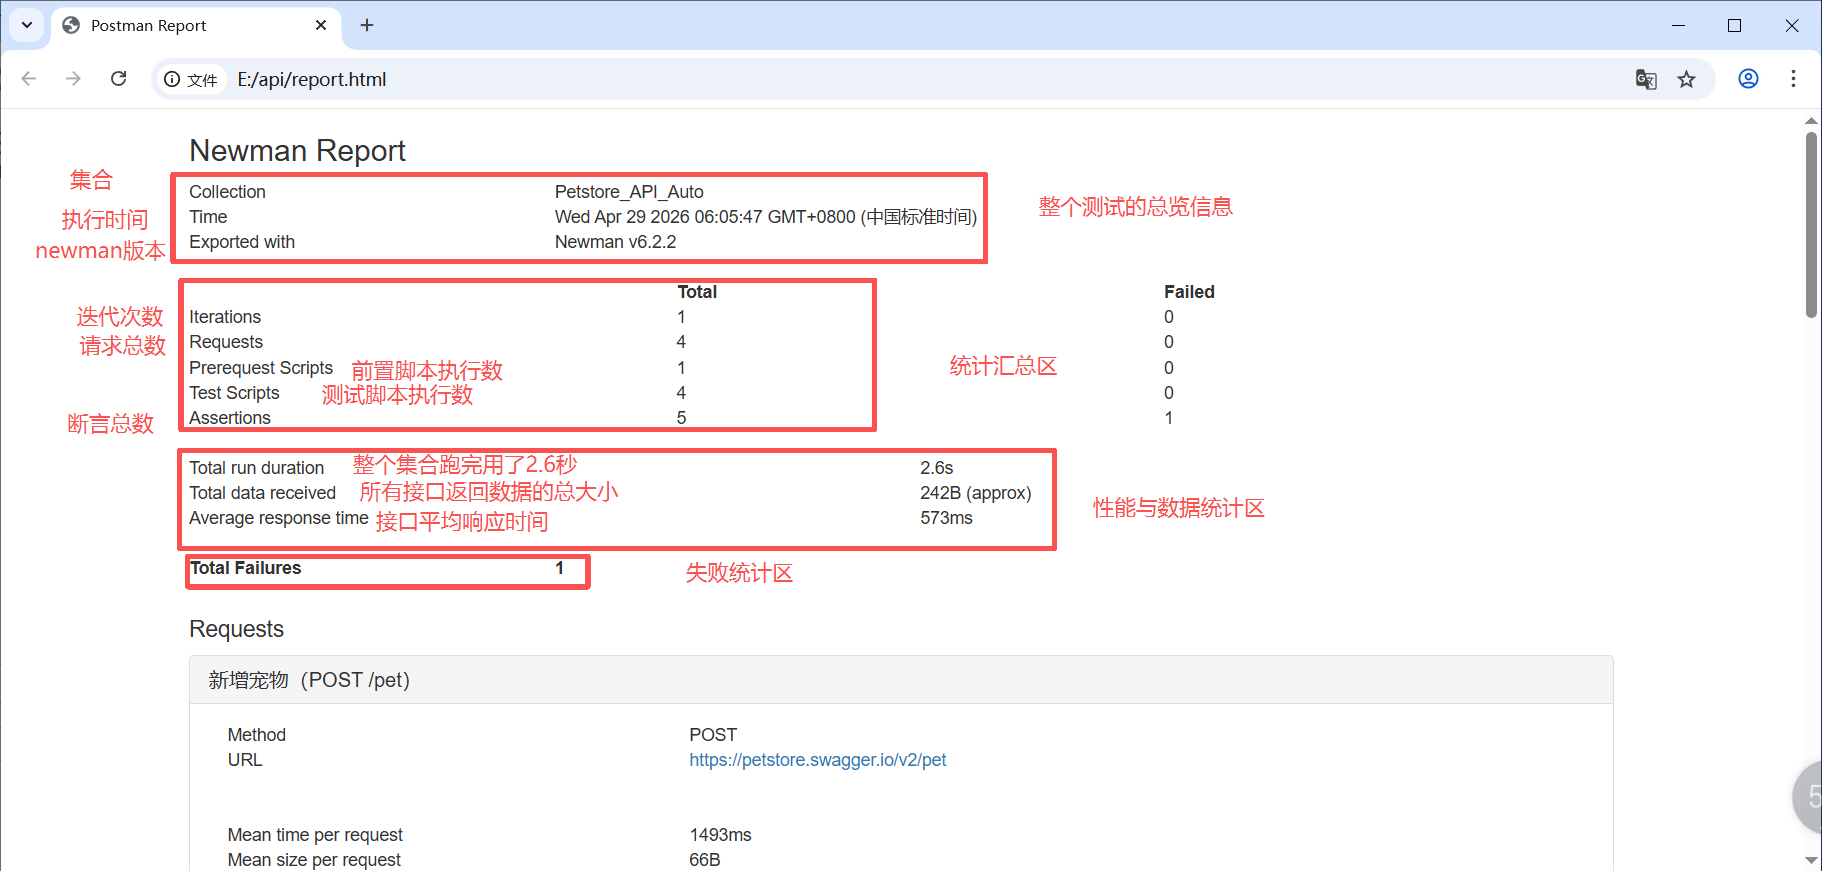Open a new browser tab
The height and width of the screenshot is (871, 1822).
(x=367, y=25)
